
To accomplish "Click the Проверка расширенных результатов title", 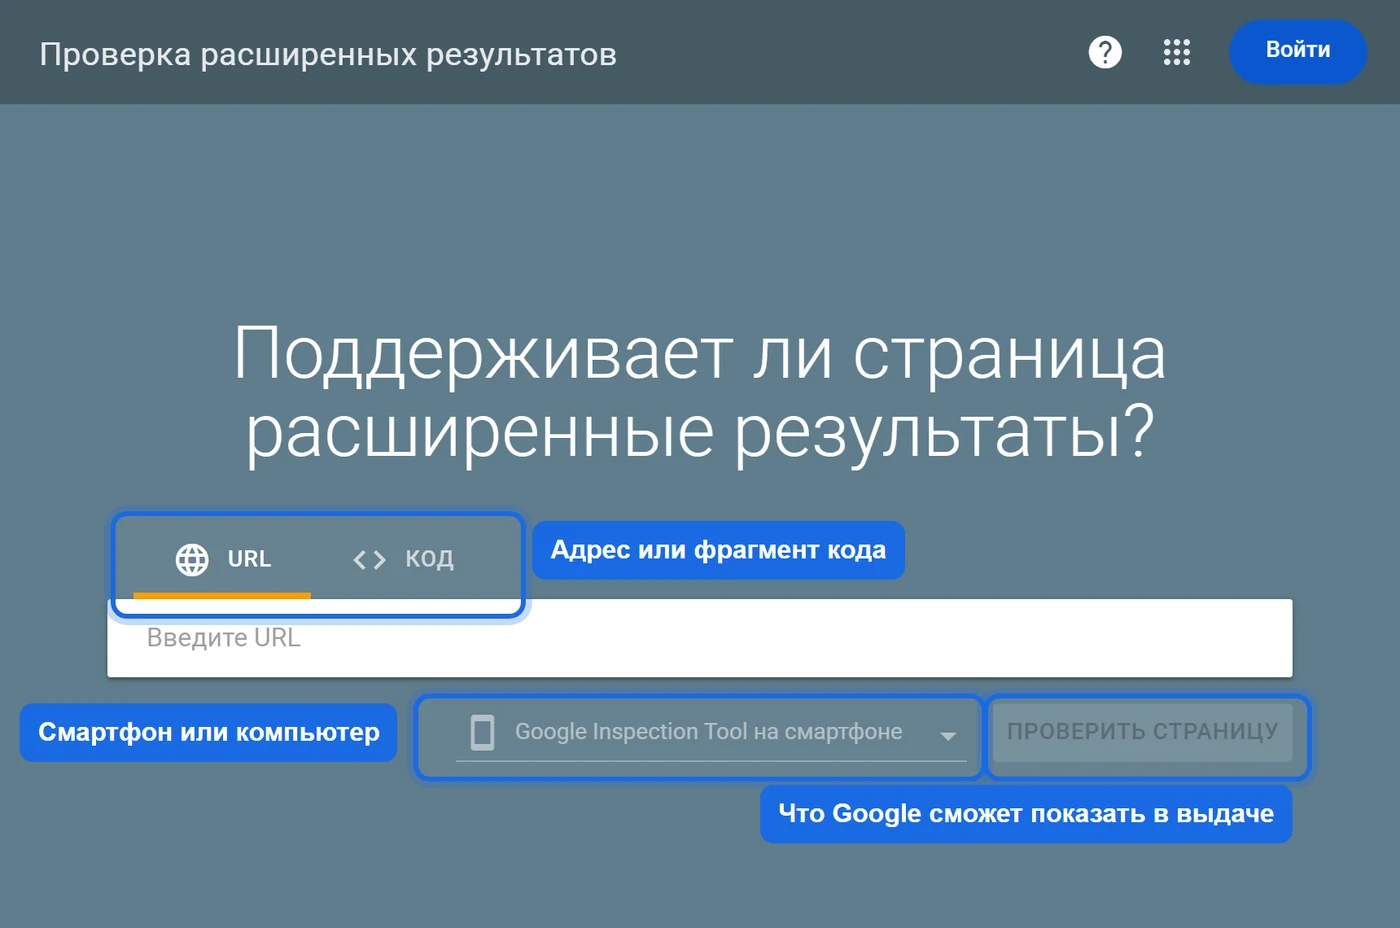I will [x=328, y=54].
